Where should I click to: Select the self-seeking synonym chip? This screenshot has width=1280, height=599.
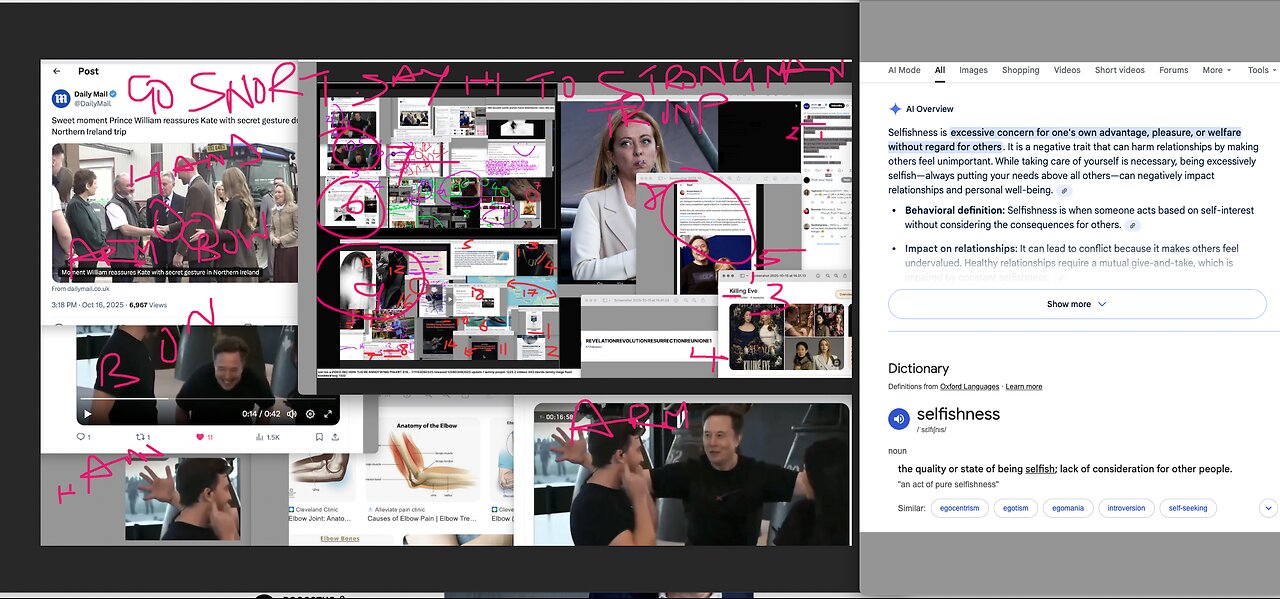pos(1188,508)
